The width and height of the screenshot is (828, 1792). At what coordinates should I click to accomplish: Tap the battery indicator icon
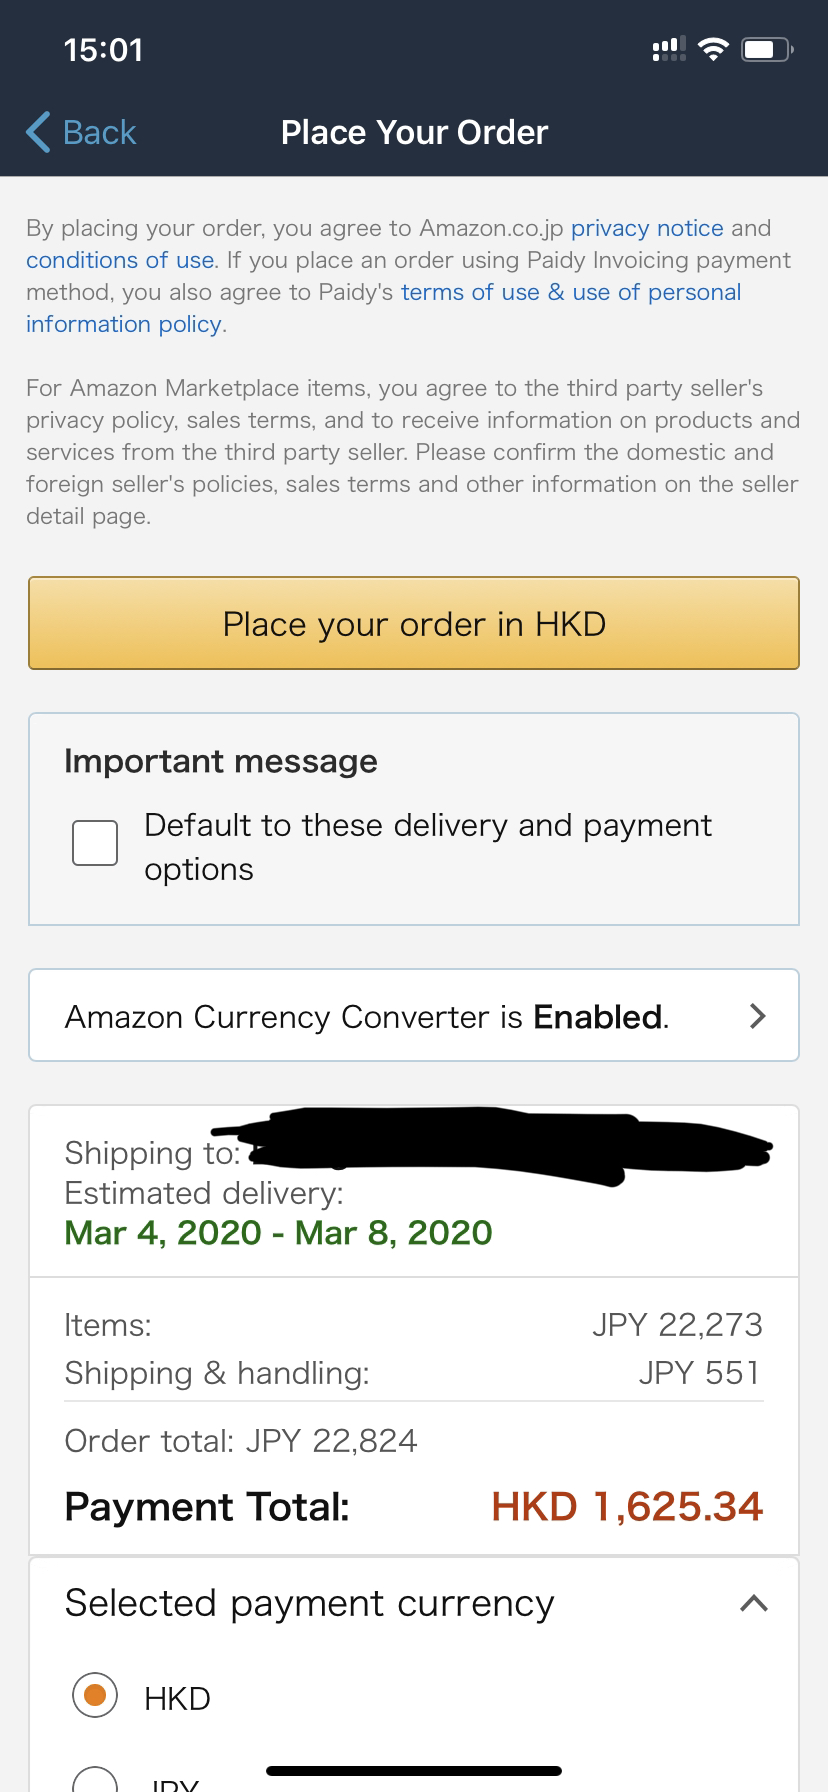(767, 49)
